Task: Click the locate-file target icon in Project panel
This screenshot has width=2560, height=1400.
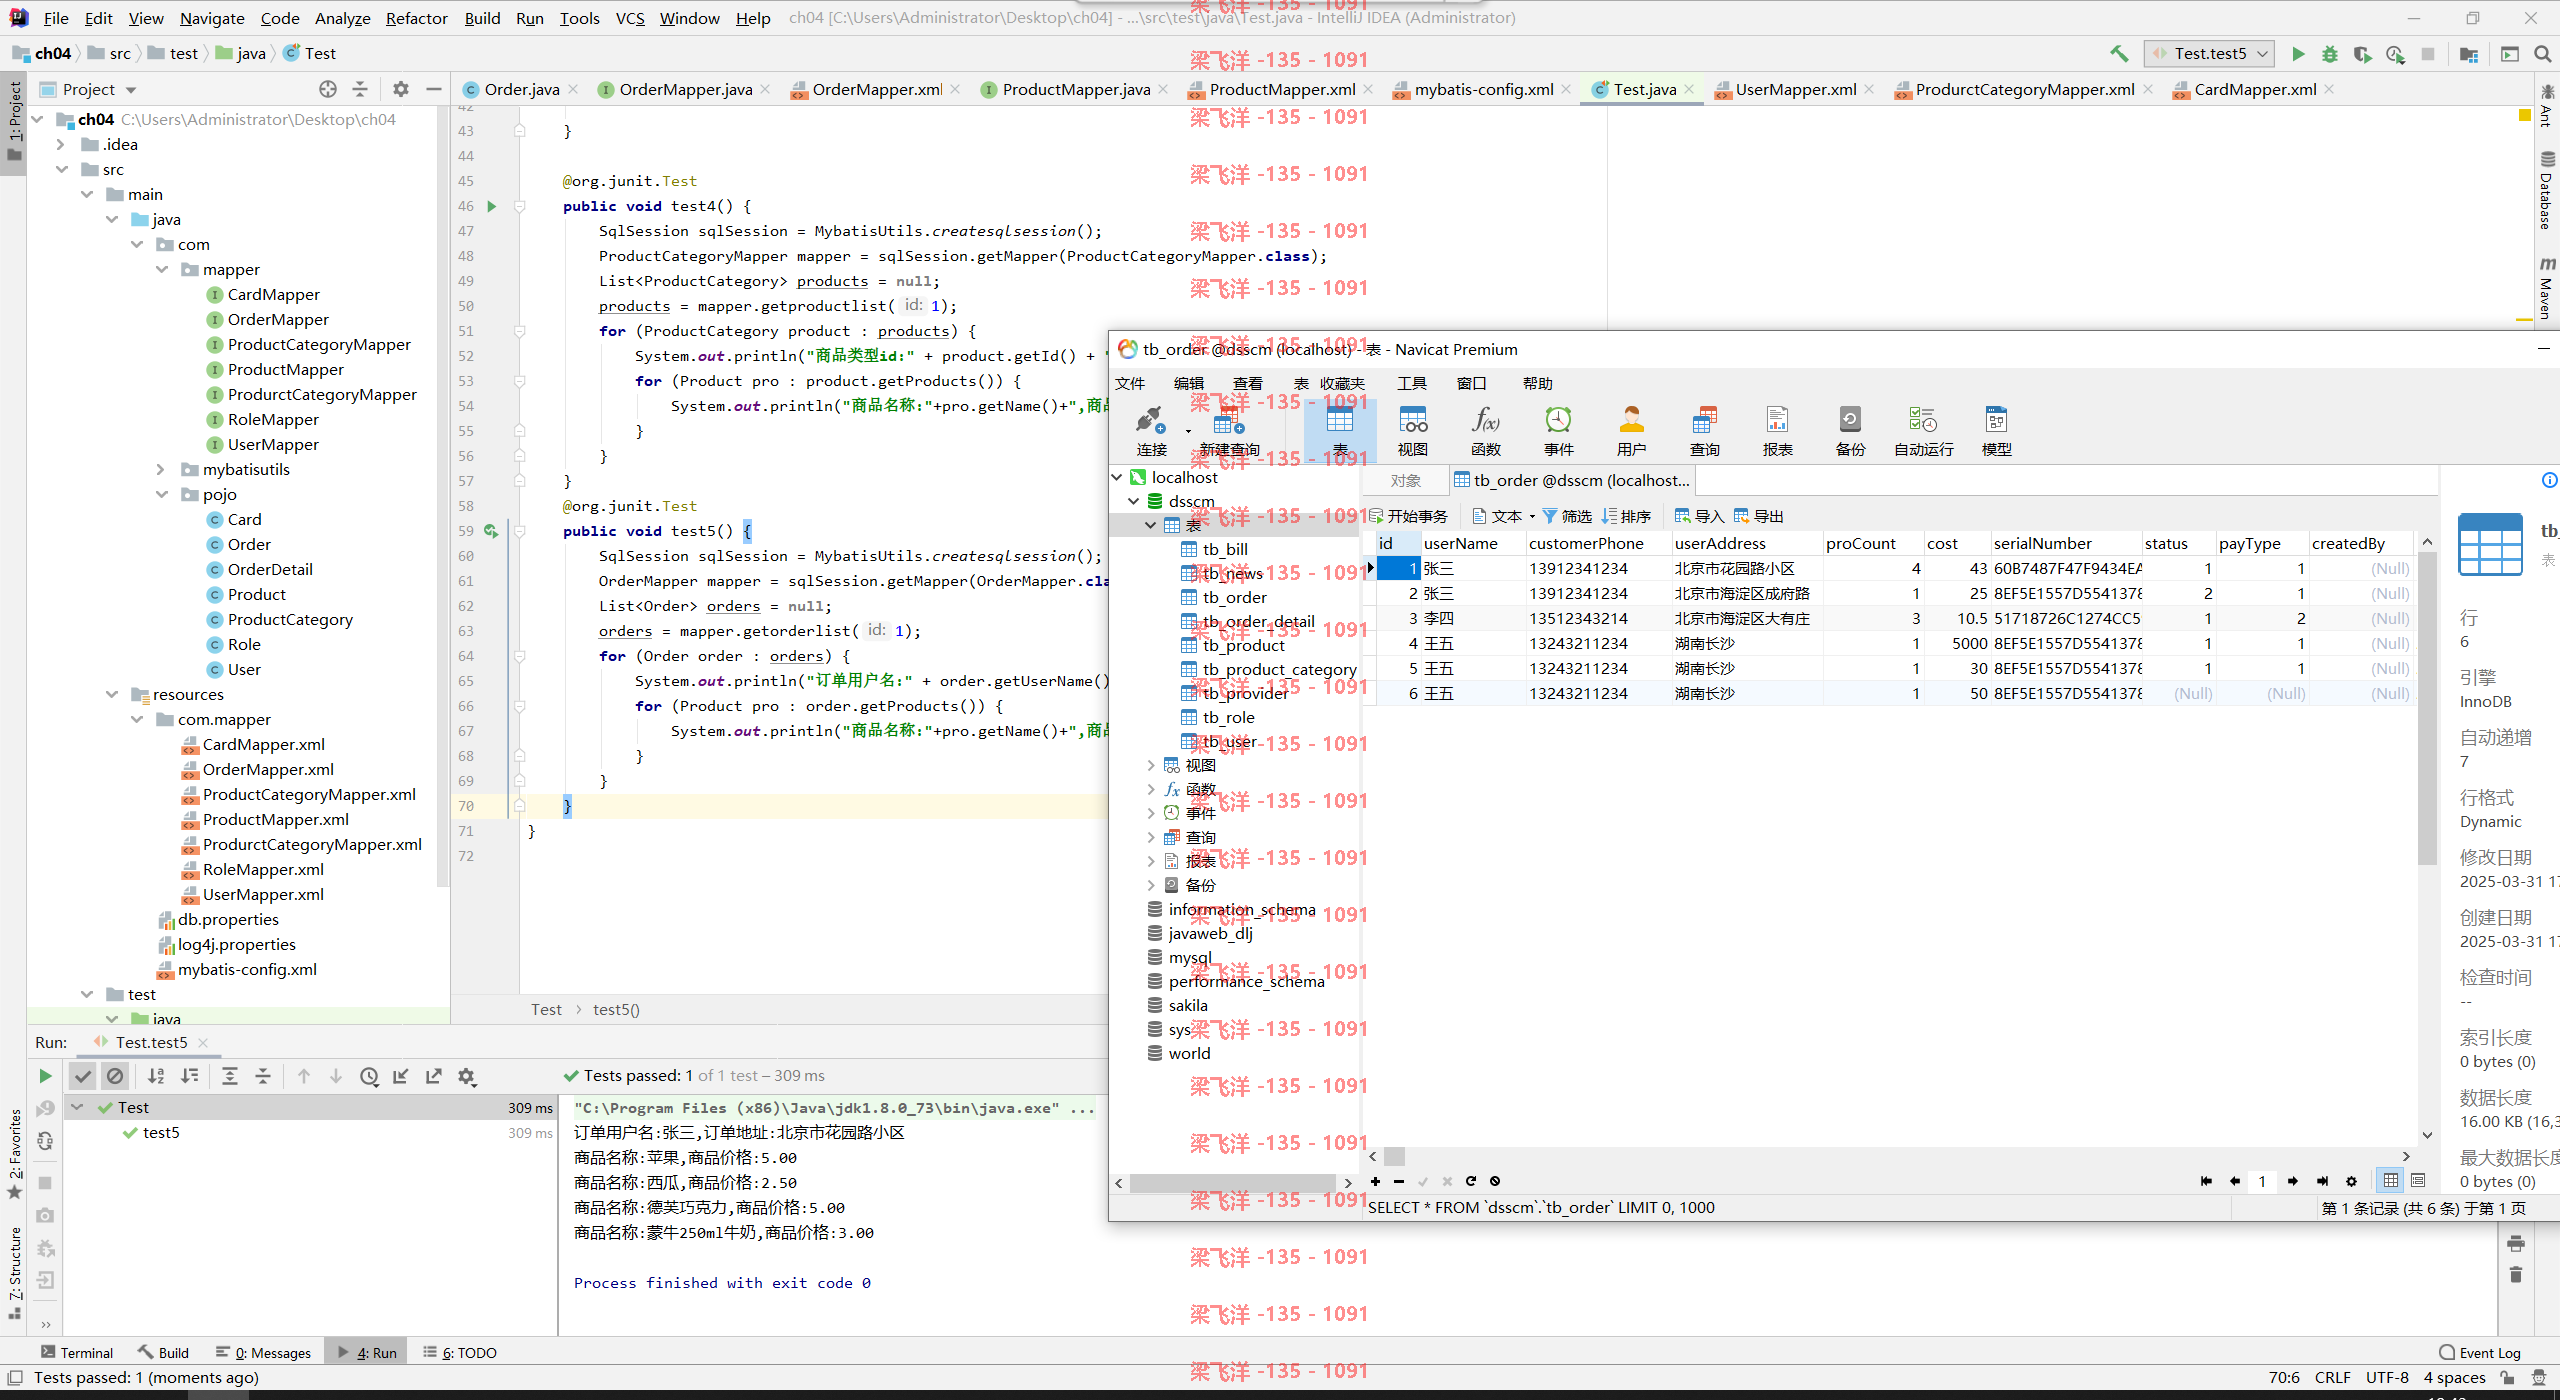Action: [x=328, y=89]
